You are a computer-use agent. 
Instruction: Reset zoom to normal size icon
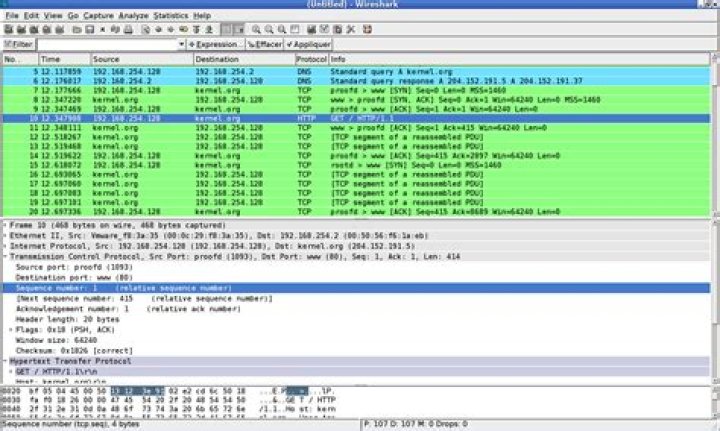point(282,29)
